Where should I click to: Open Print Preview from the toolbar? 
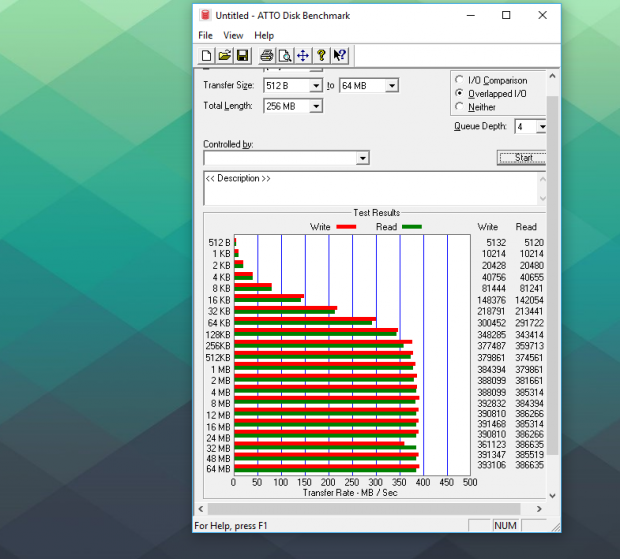285,56
